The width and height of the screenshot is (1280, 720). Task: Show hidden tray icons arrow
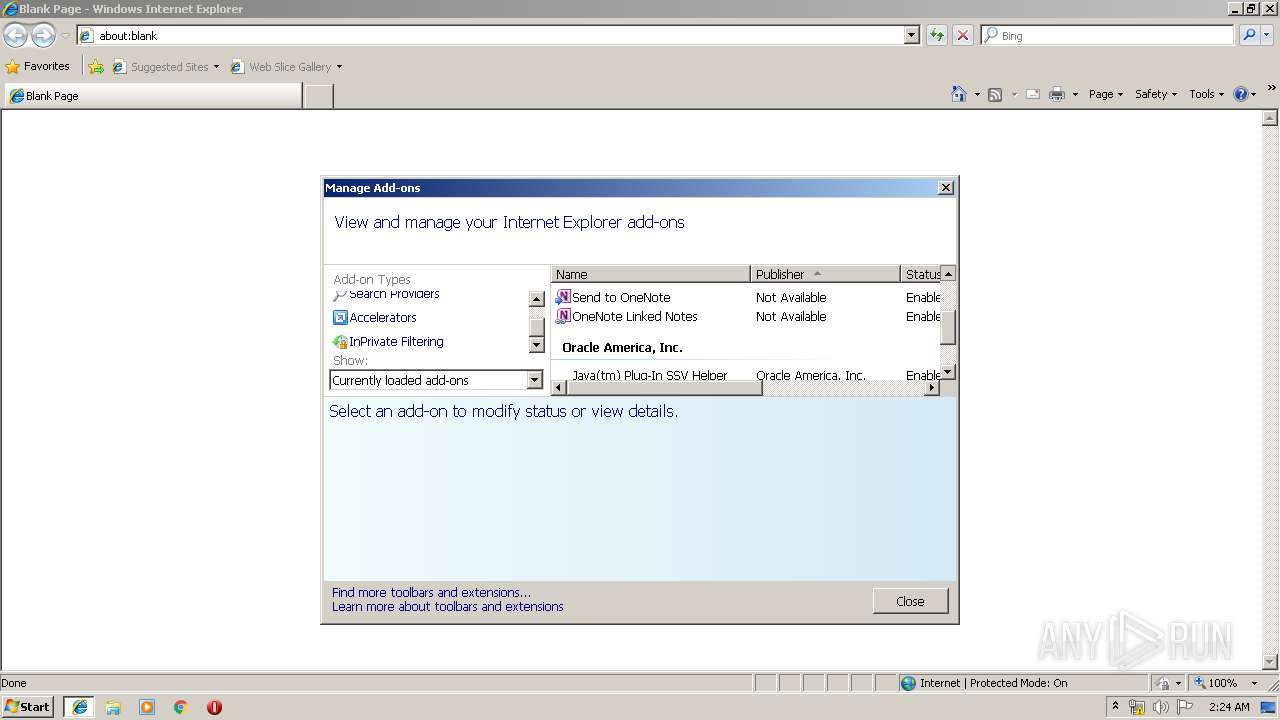(x=1115, y=706)
